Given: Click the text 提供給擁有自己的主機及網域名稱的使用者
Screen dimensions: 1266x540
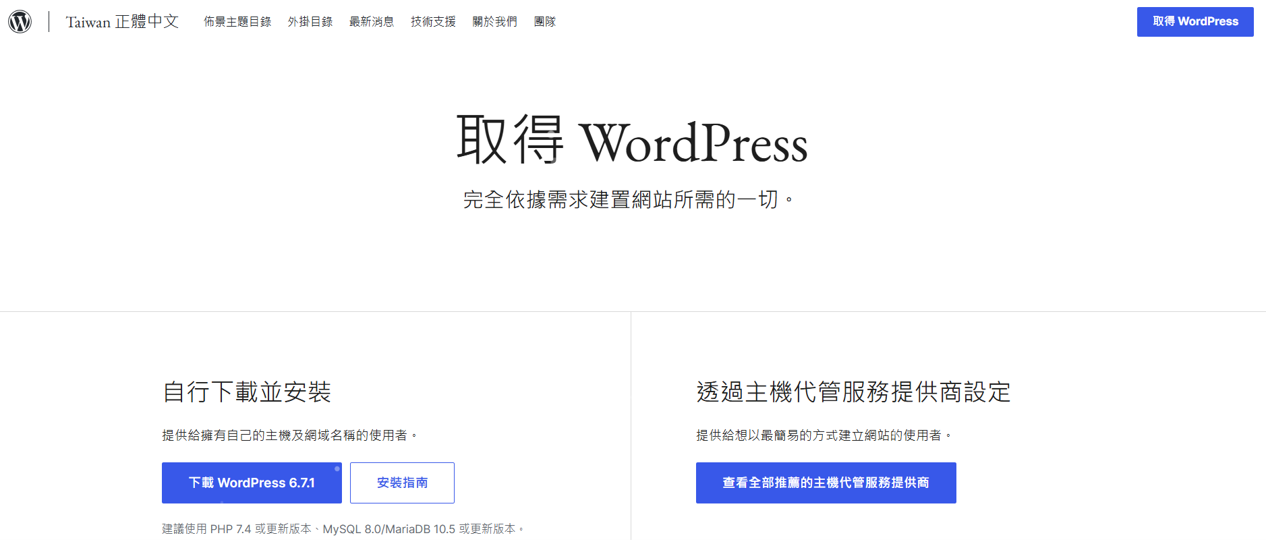Looking at the screenshot, I should tap(290, 435).
